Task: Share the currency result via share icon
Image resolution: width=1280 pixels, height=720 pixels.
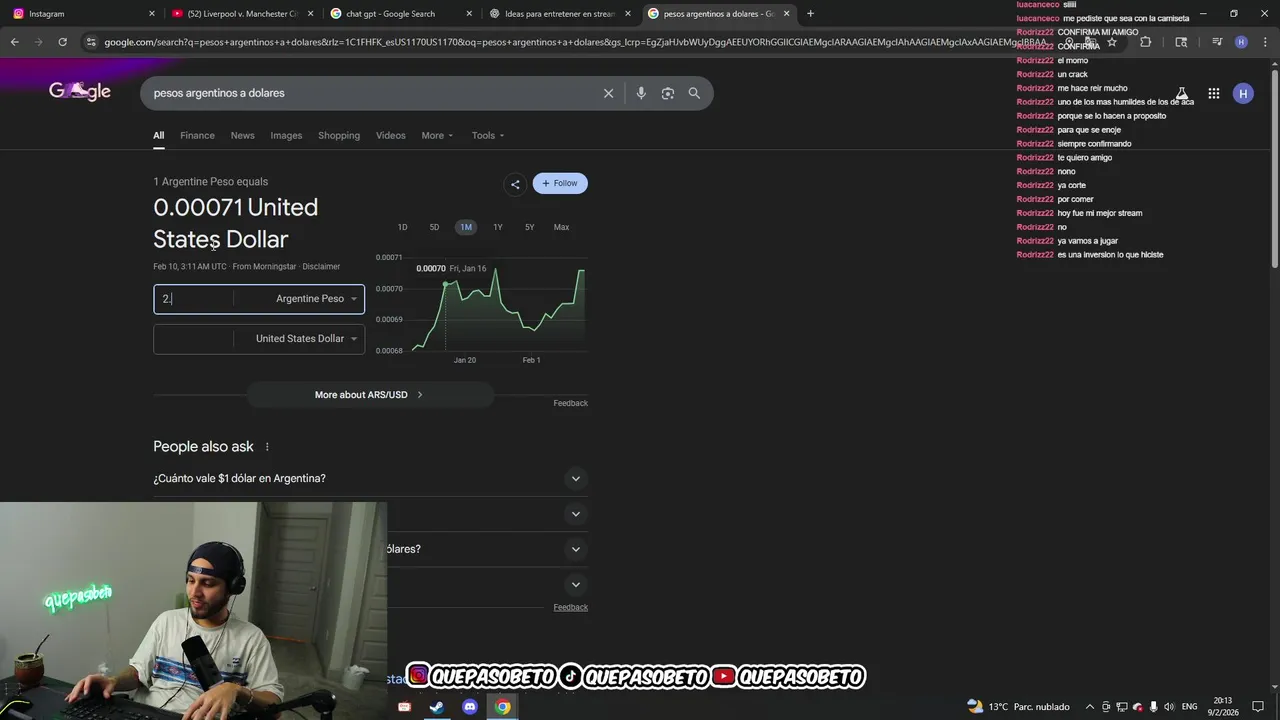Action: coord(515,184)
